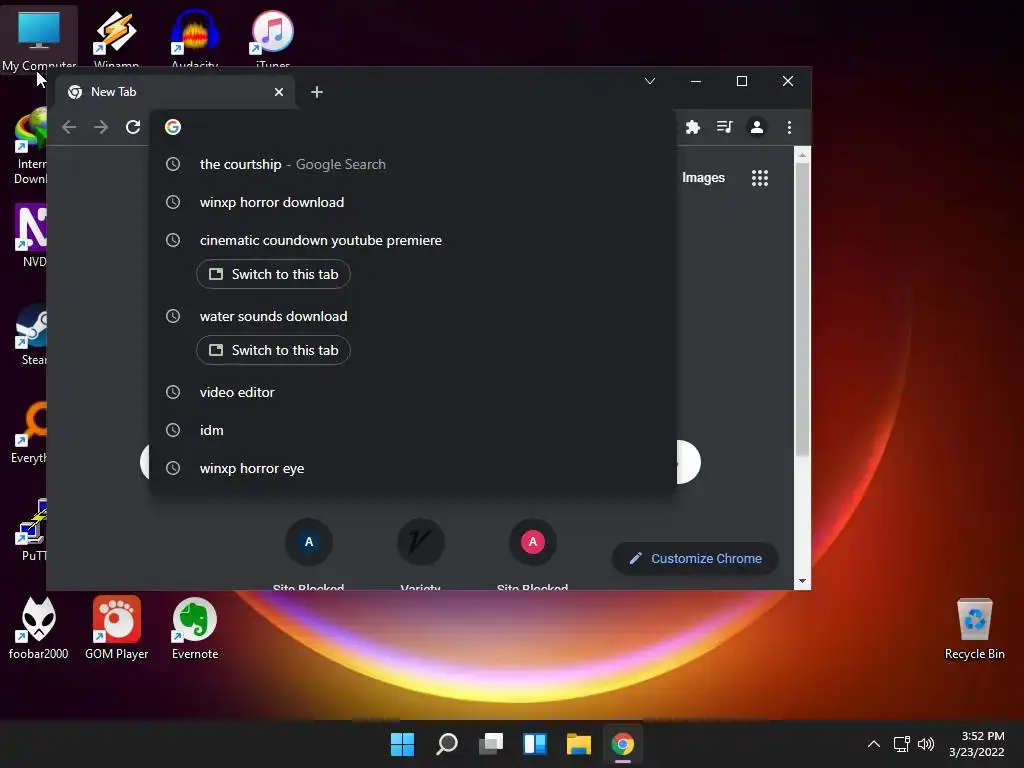This screenshot has height=768, width=1024.
Task: Click the page scrollbar down arrow
Action: [x=802, y=581]
